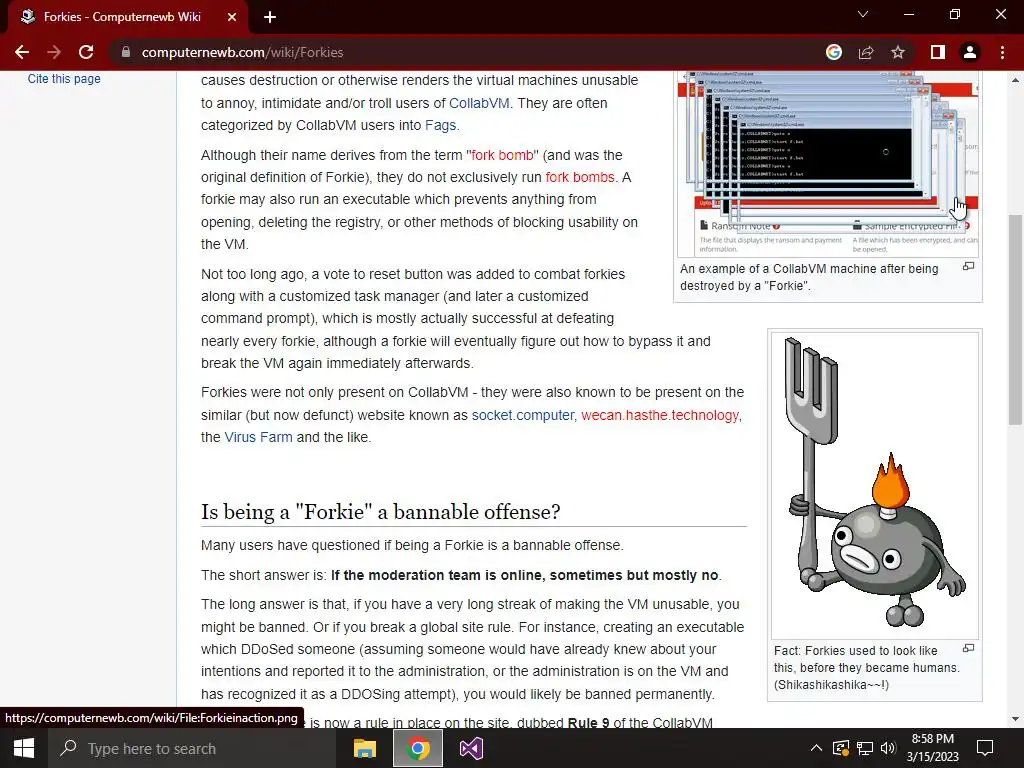1024x768 pixels.
Task: Reload the Forkies wiki page
Action: pyautogui.click(x=86, y=52)
